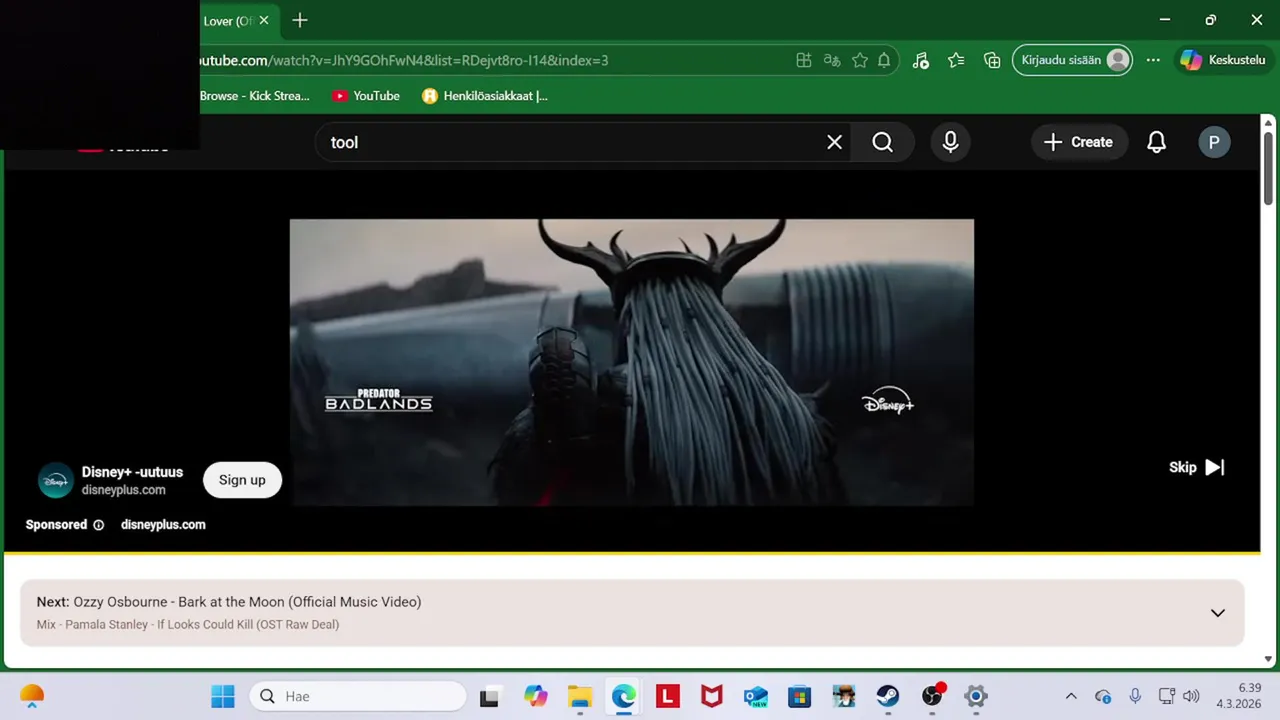Open Copilot Keskustelu panel
Image resolution: width=1280 pixels, height=720 pixels.
(1222, 60)
